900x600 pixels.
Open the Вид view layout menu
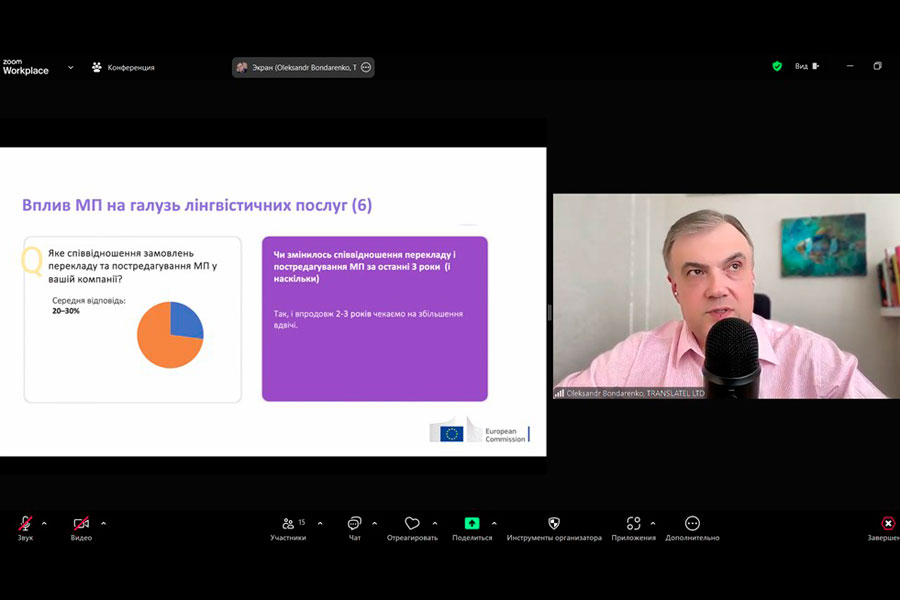pyautogui.click(x=807, y=67)
